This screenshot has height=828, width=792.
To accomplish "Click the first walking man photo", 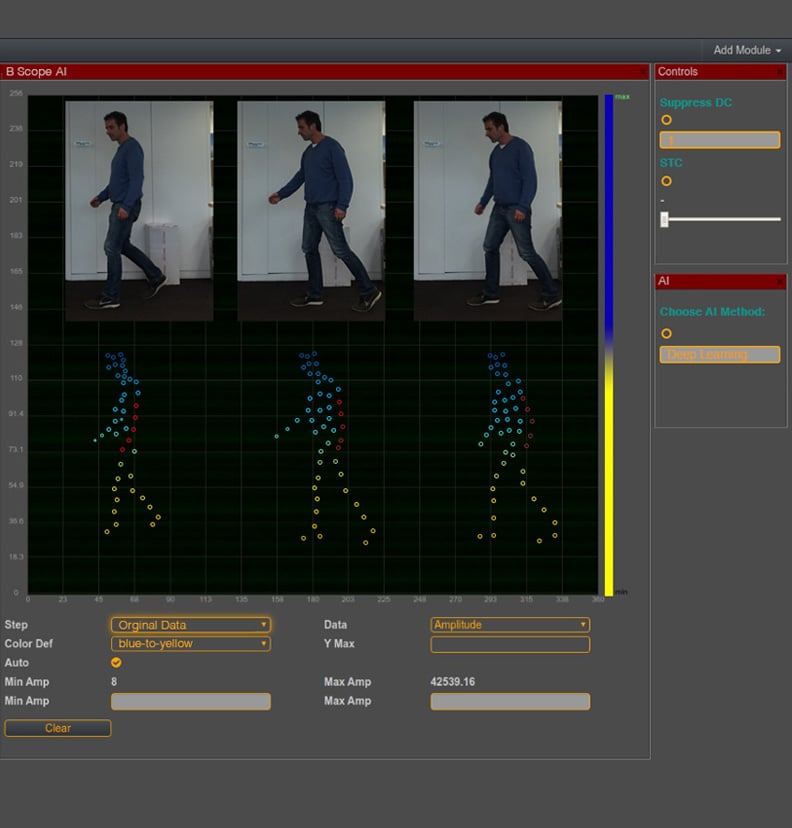I will [x=139, y=210].
